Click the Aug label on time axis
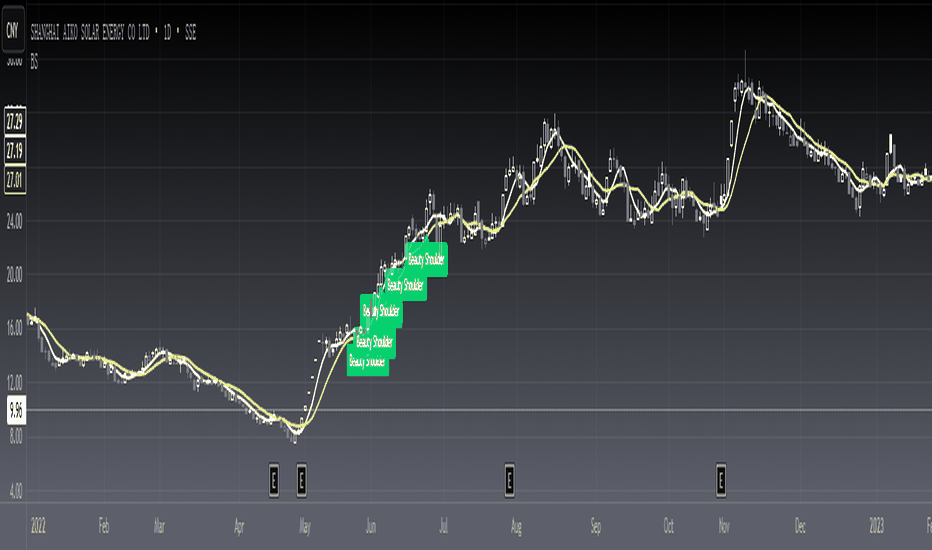This screenshot has height=550, width=932. (x=516, y=527)
